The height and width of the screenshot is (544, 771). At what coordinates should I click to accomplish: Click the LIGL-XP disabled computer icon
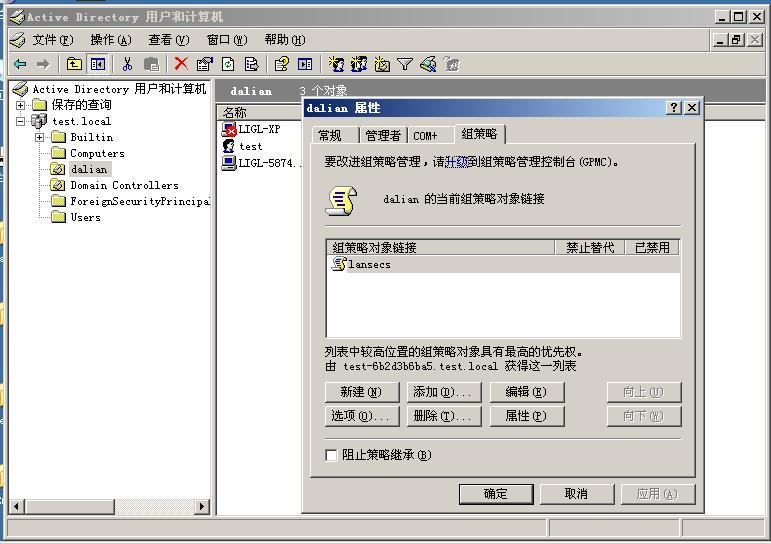[x=229, y=129]
